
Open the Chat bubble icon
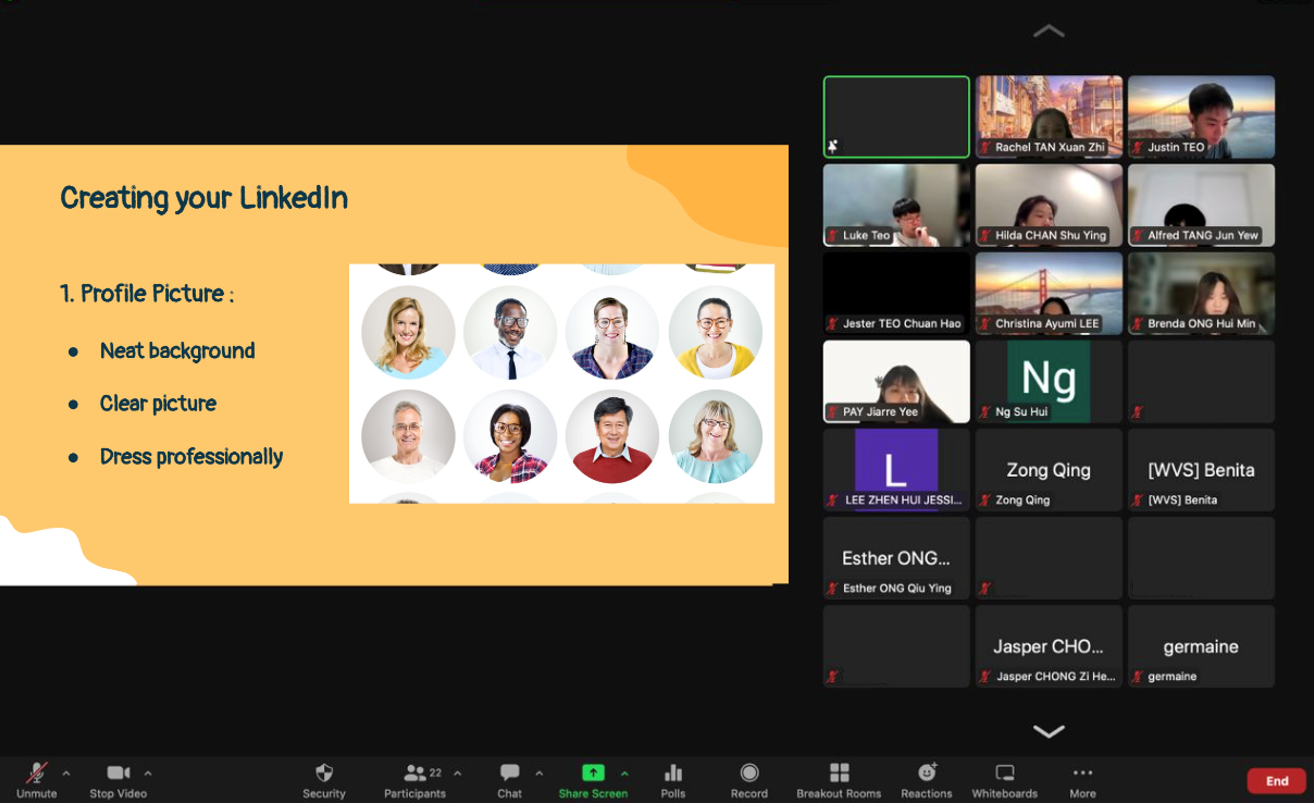click(x=510, y=772)
